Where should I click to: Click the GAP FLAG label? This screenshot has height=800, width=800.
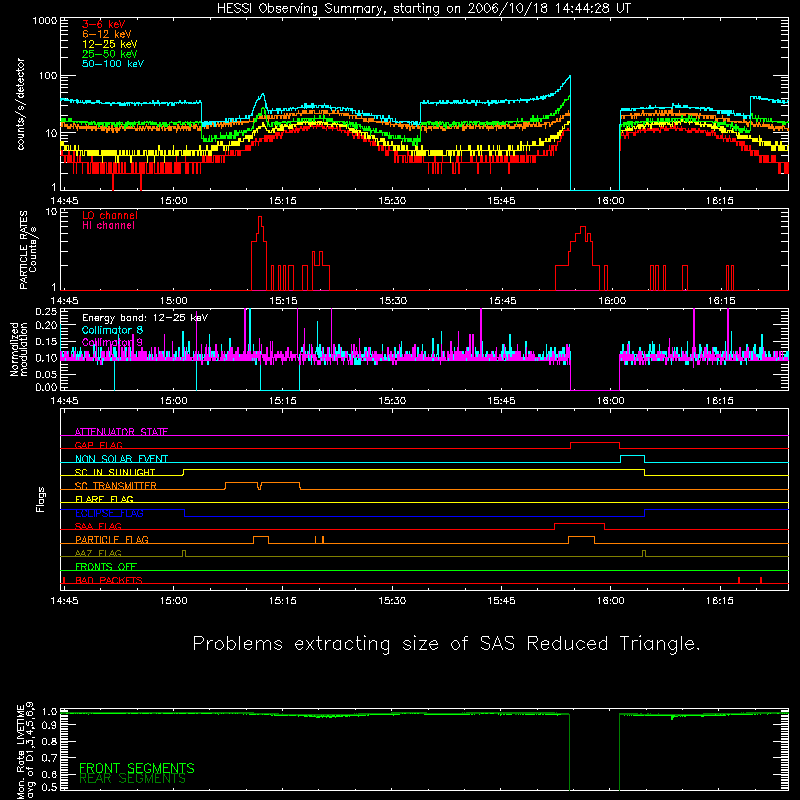point(98,445)
